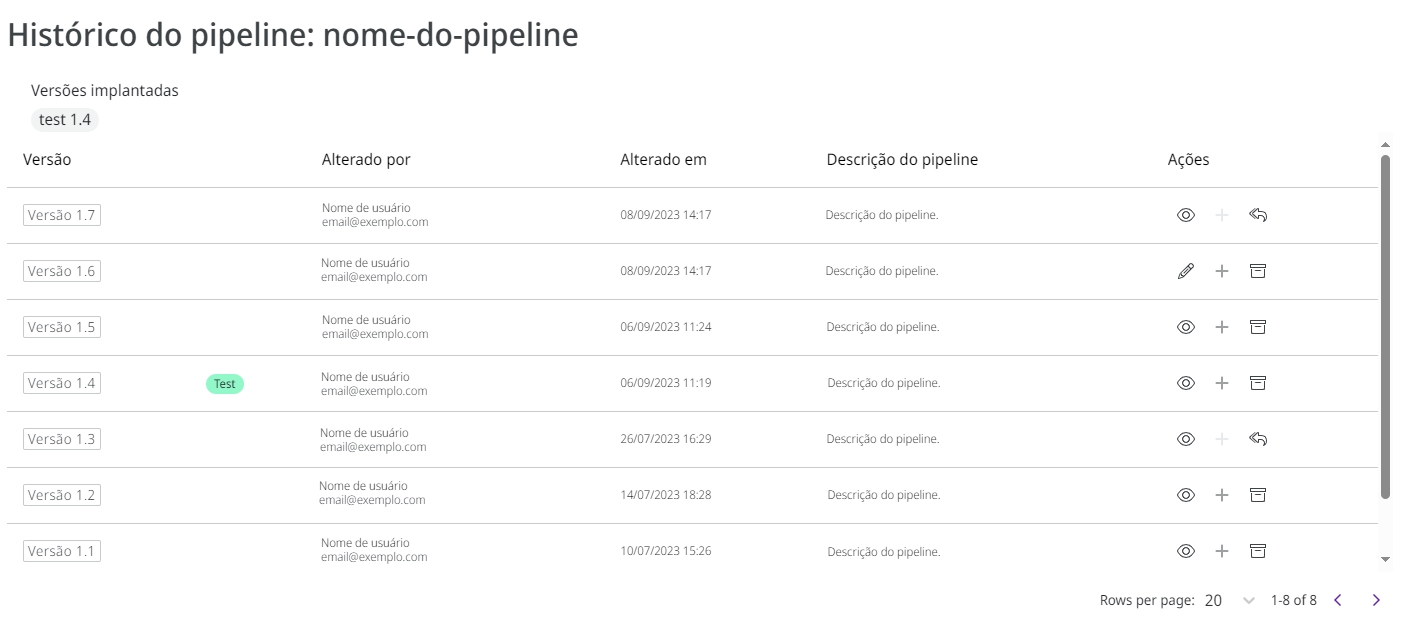
Task: Open the preview for Versão 1.7
Action: point(1185,214)
